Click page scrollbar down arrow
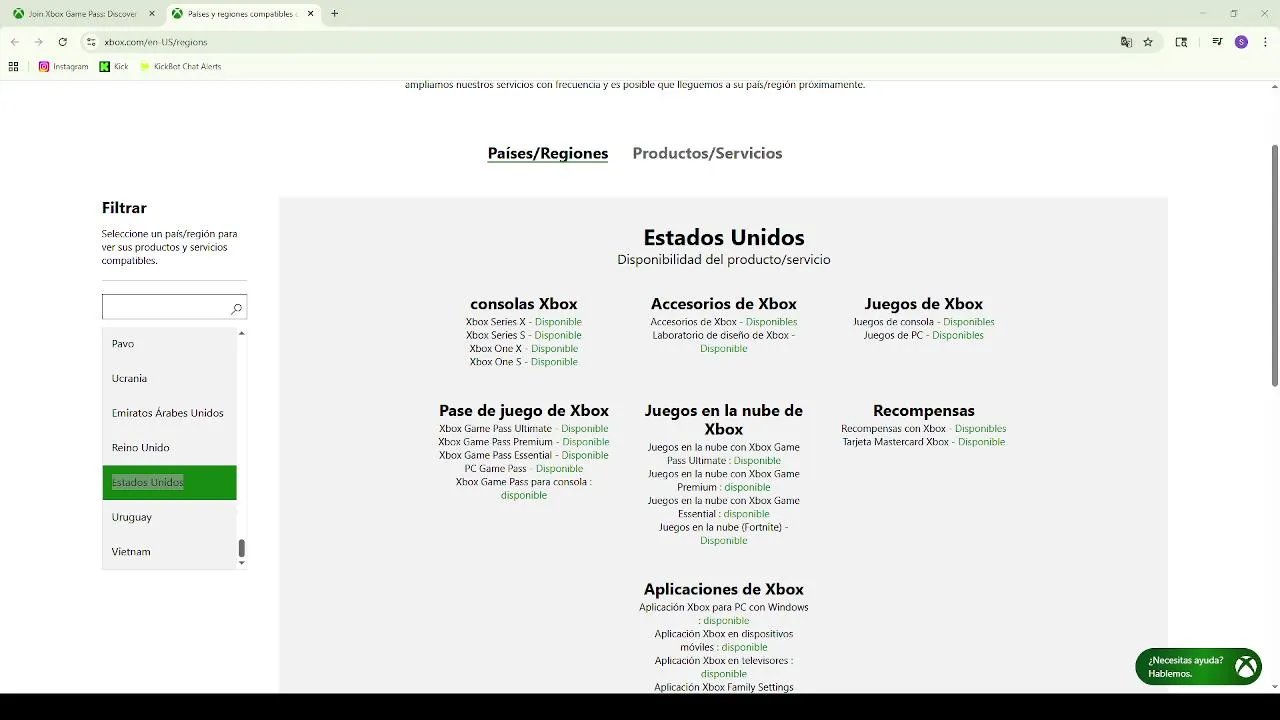 [x=1274, y=687]
